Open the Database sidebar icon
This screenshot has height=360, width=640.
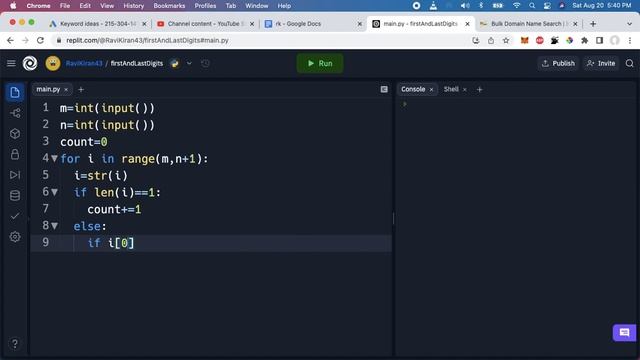(x=15, y=196)
